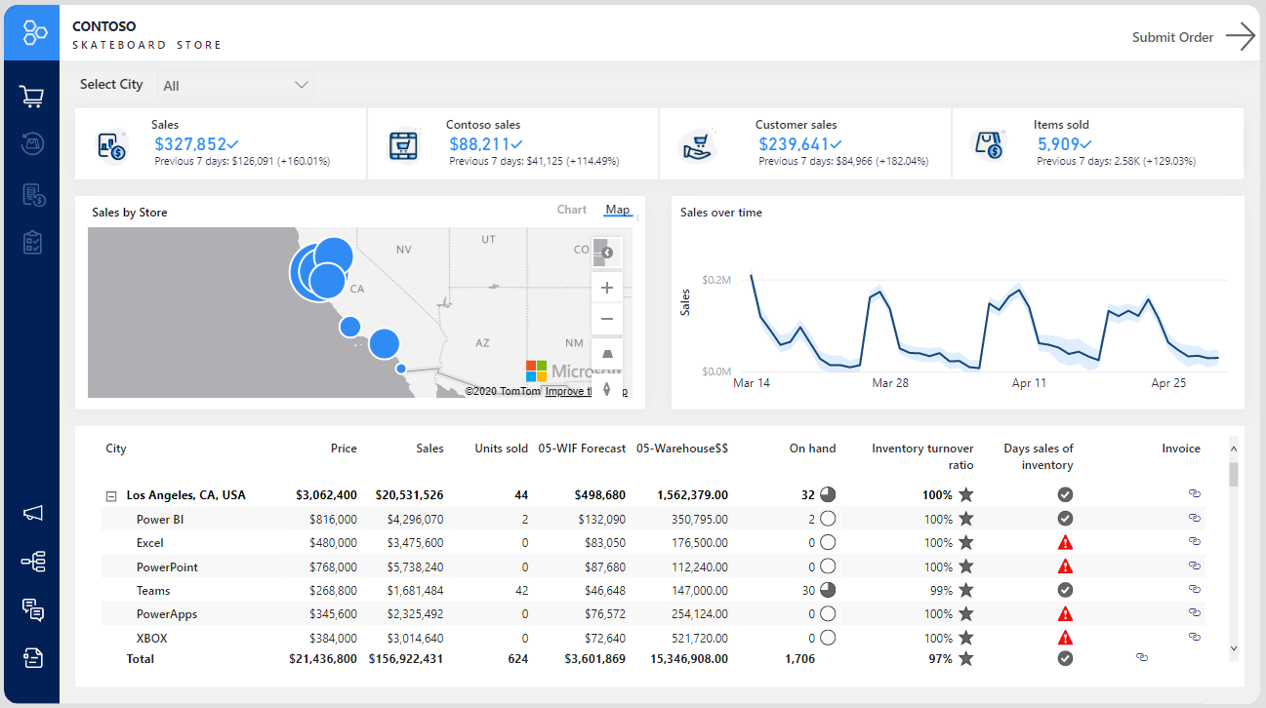
Task: Click the table vertical scrollbar thumb
Action: [x=1233, y=474]
